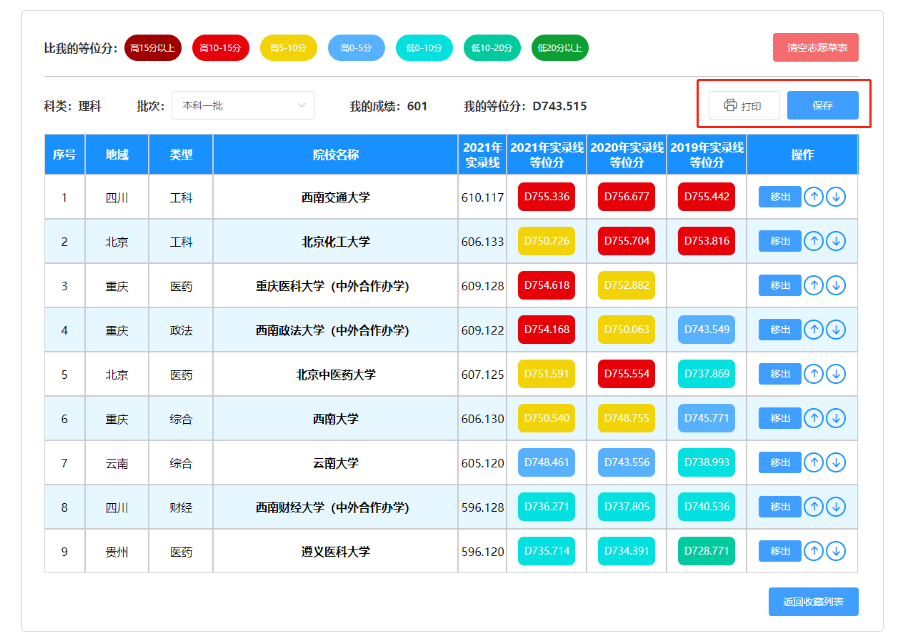Click the 院校名称 column header
The image size is (904, 642).
pyautogui.click(x=336, y=154)
